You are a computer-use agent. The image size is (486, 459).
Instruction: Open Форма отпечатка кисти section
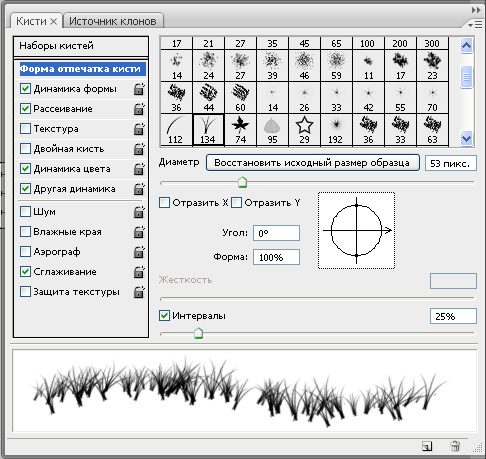click(x=80, y=69)
